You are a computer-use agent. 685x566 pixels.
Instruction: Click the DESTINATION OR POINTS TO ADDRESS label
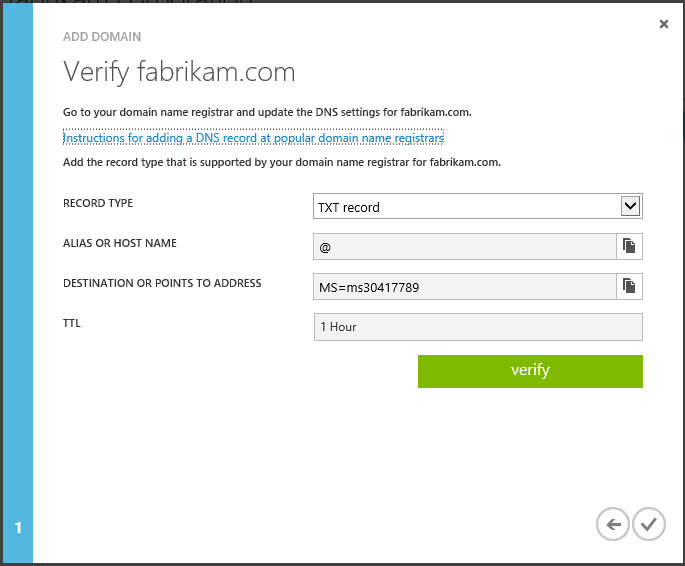point(162,284)
